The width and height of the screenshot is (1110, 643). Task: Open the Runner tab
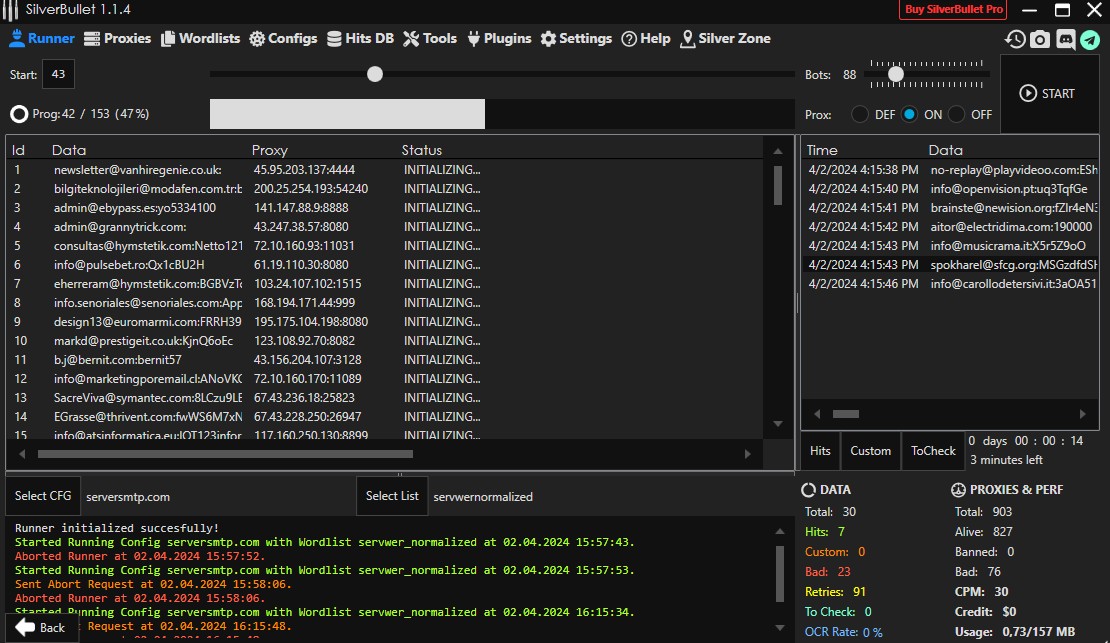42,38
